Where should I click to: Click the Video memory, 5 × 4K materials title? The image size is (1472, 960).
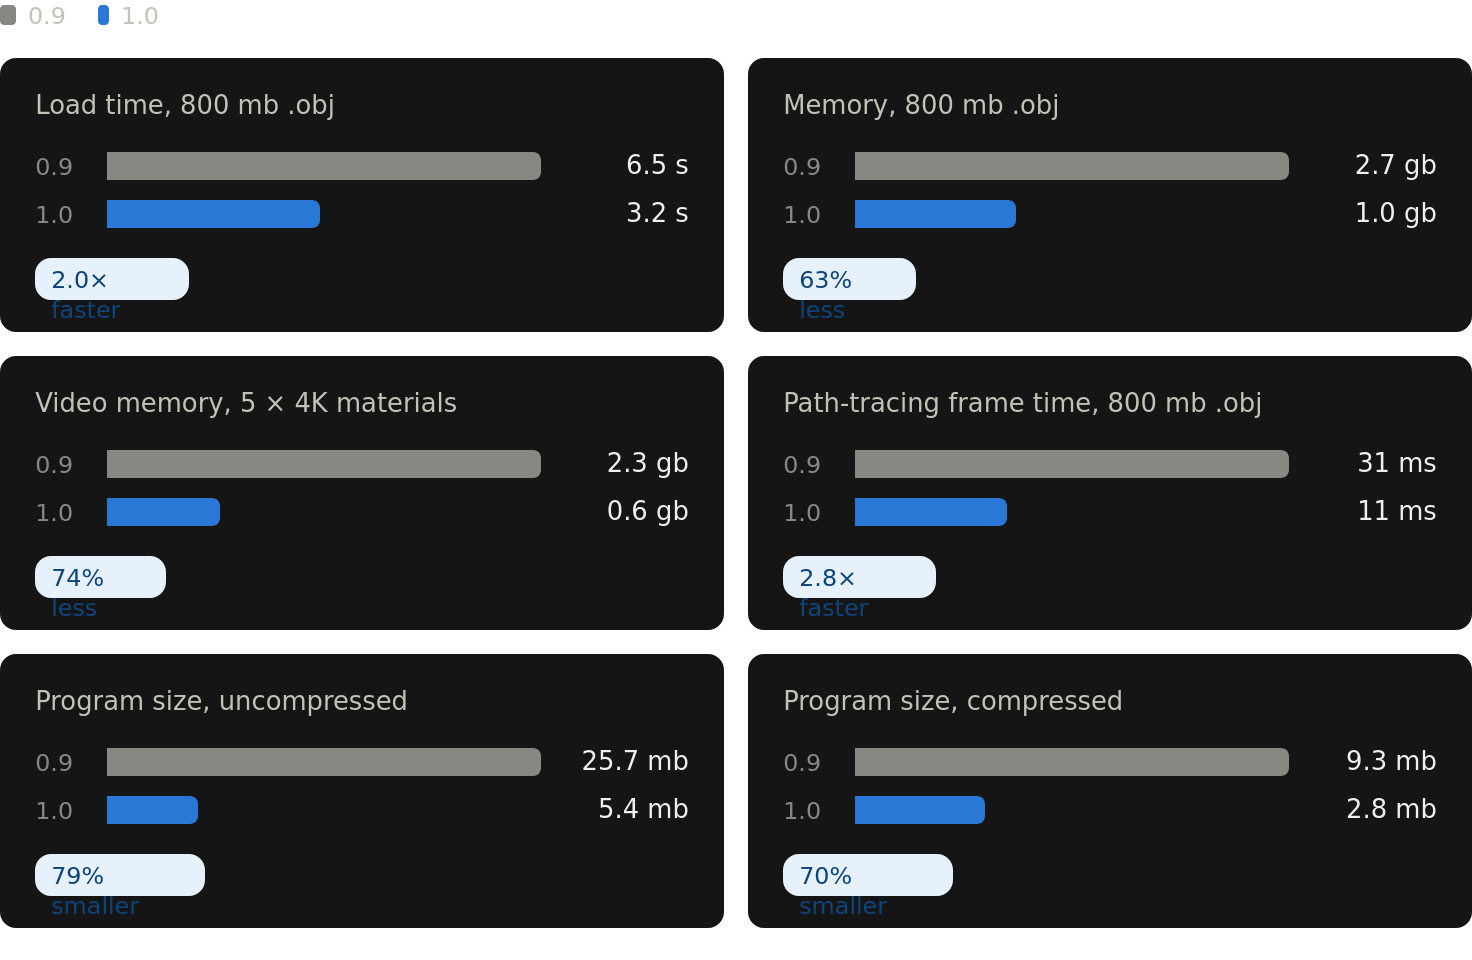(x=246, y=403)
